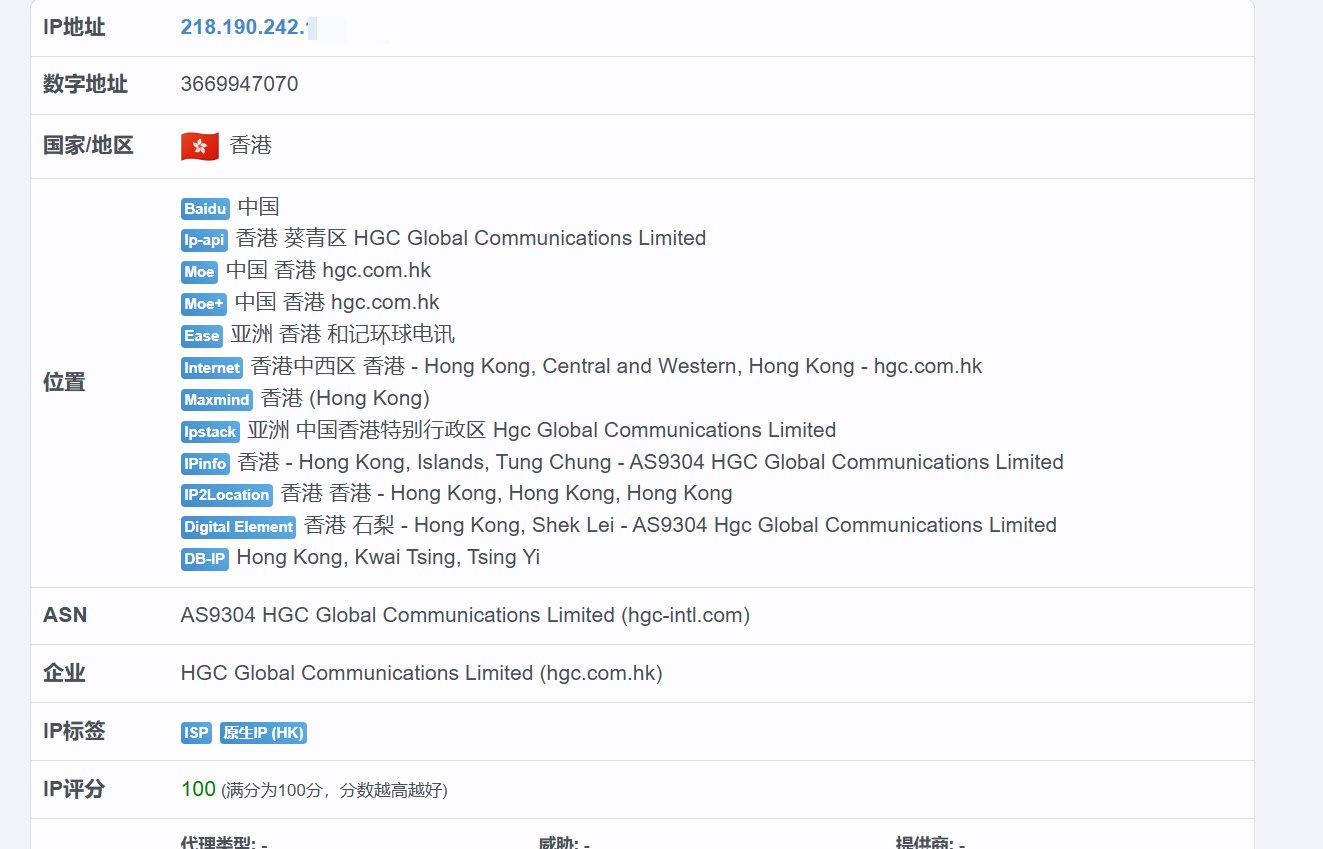Viewport: 1323px width, 849px height.
Task: Select the Moe+ location 中国 香港 hgc.com.hk
Action: (x=337, y=302)
